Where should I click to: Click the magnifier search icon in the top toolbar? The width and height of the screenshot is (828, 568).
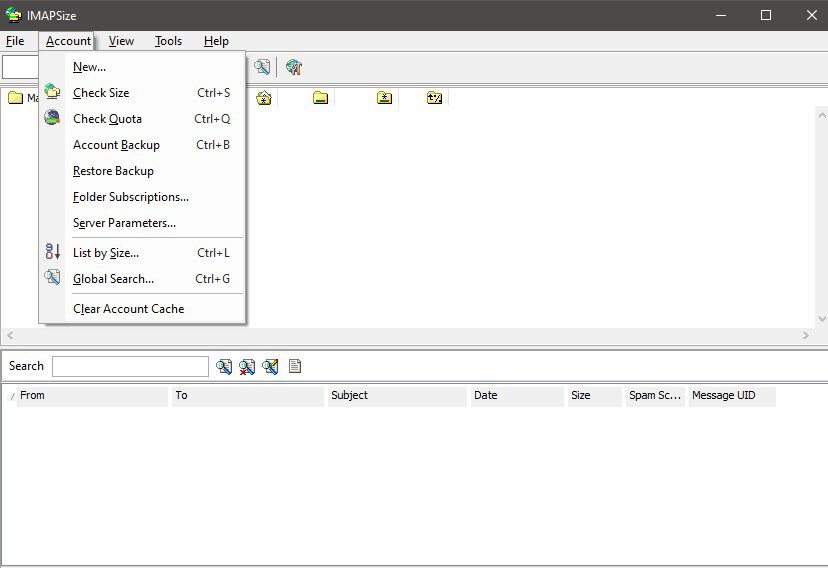pos(262,67)
